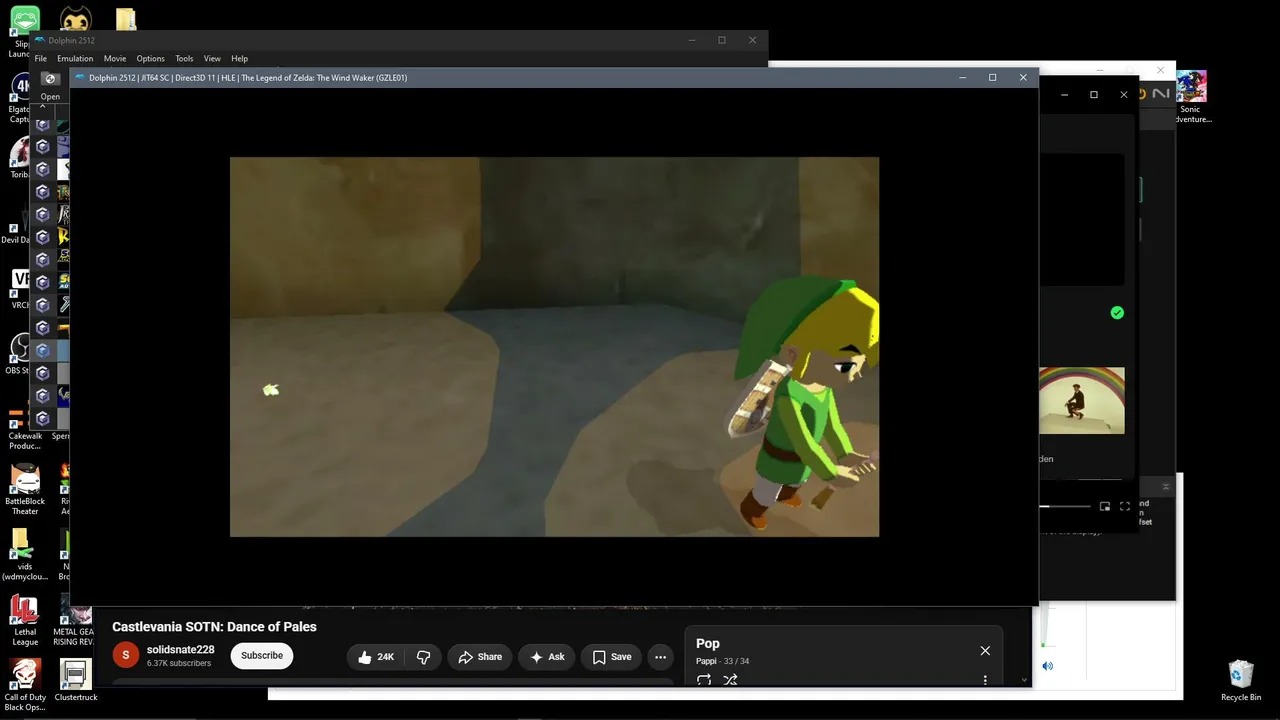
Task: Toggle loop on the Pop playlist
Action: 704,680
